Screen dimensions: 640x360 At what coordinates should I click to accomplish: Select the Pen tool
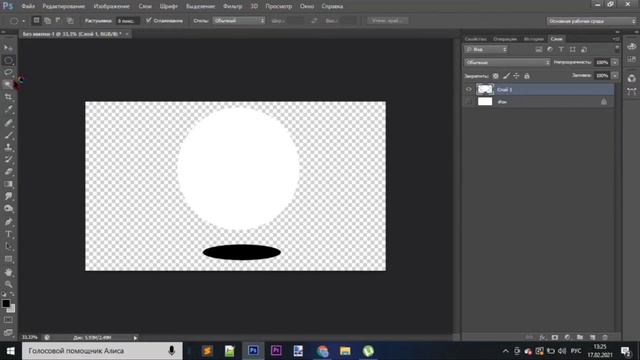8,222
